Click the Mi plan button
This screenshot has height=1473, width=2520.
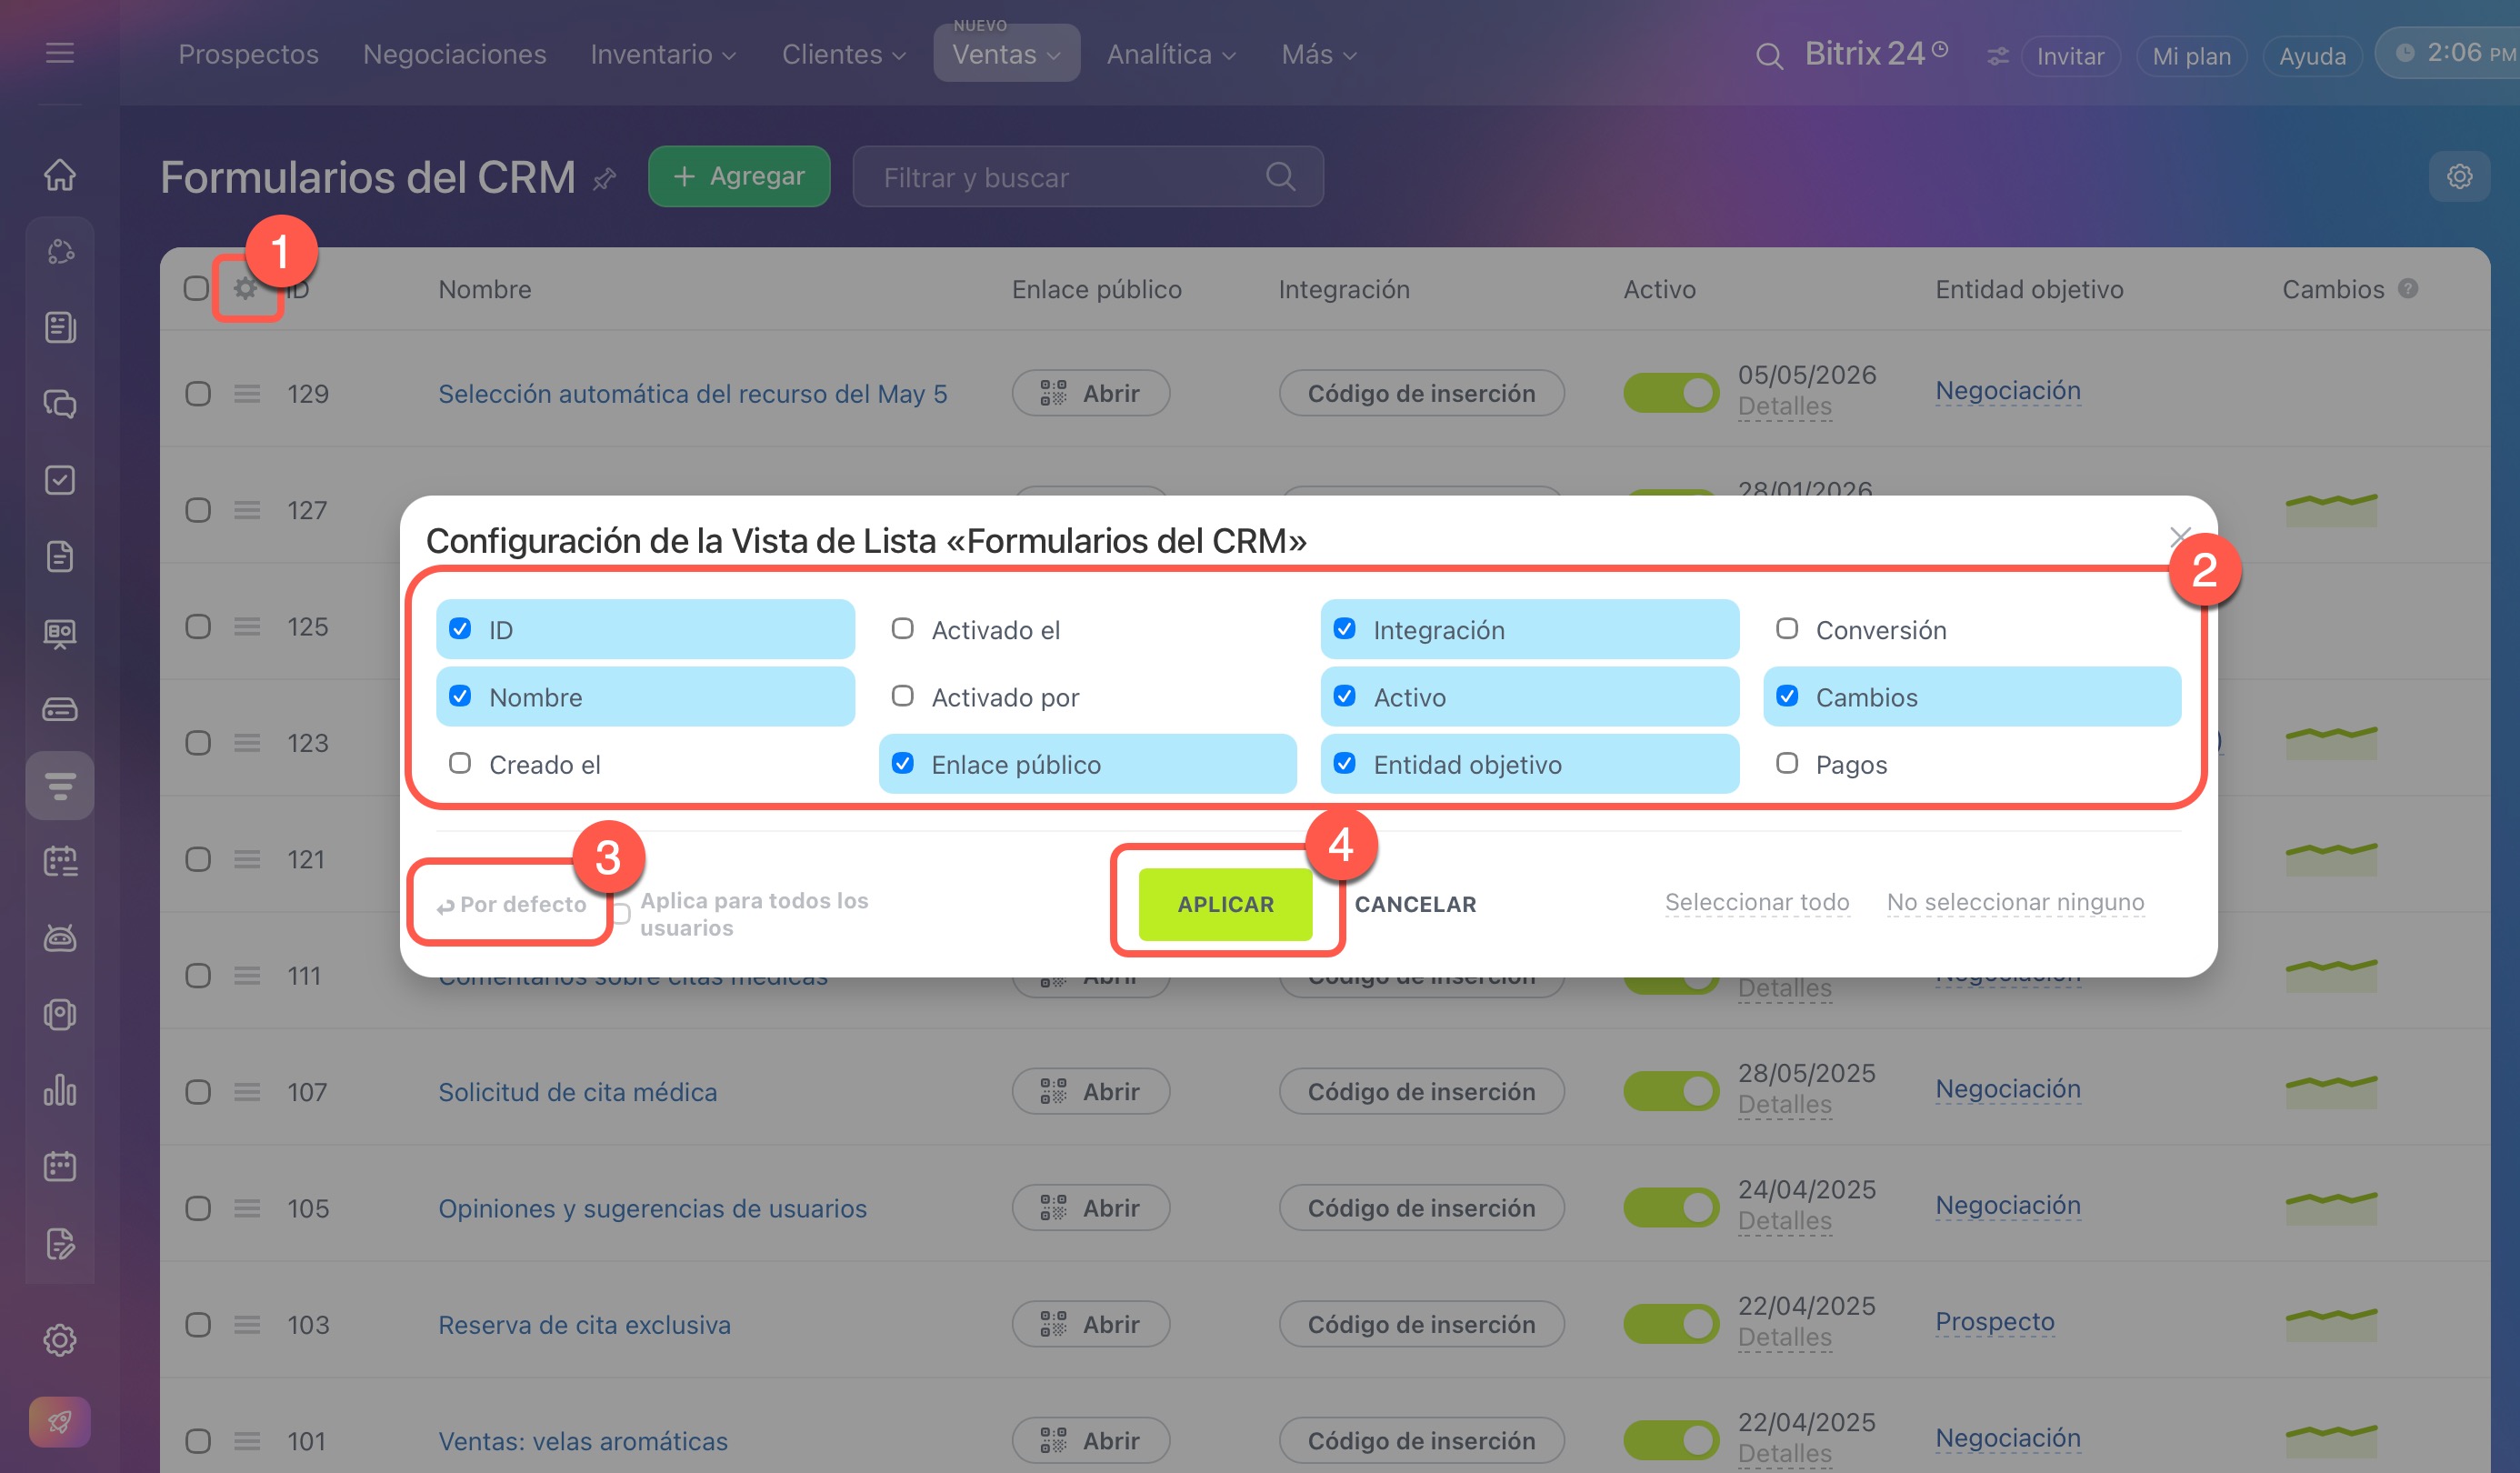pyautogui.click(x=2191, y=57)
